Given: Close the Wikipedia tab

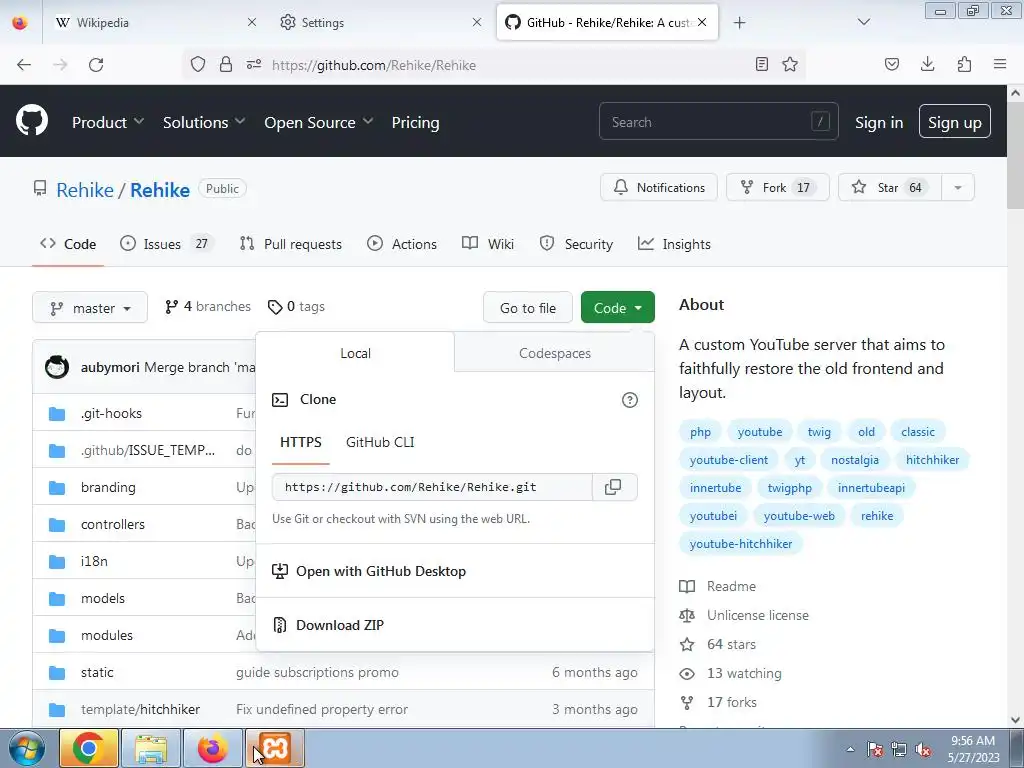Looking at the screenshot, I should coord(252,22).
